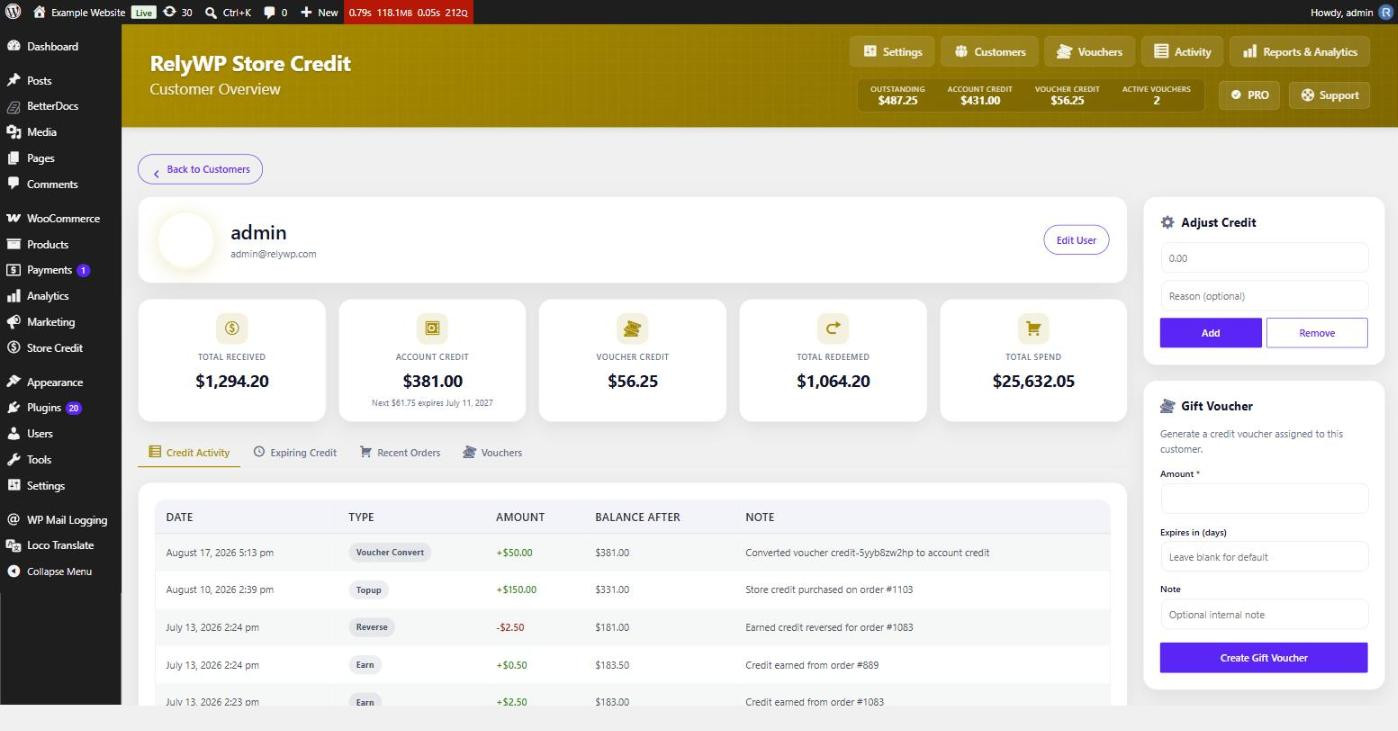The image size is (1398, 731).
Task: Open the Ctrl+K search in admin bar
Action: point(228,12)
